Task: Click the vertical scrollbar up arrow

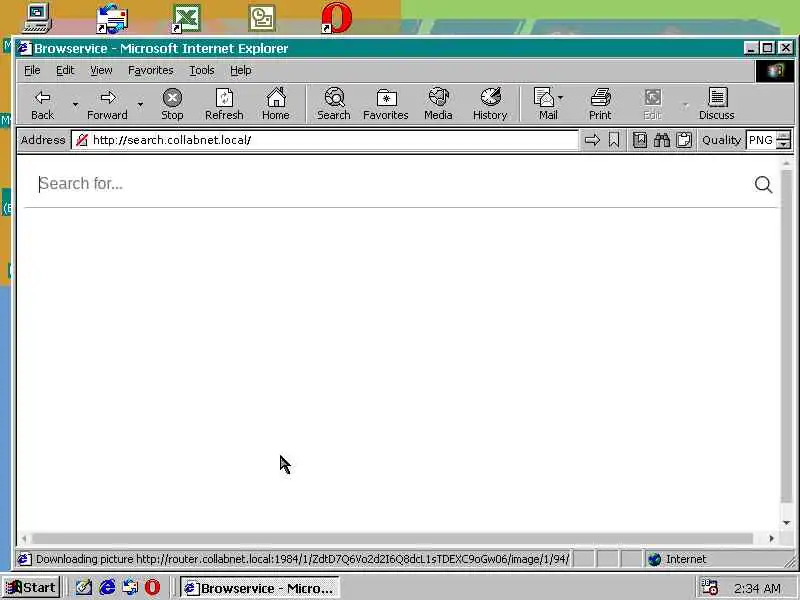Action: (786, 163)
